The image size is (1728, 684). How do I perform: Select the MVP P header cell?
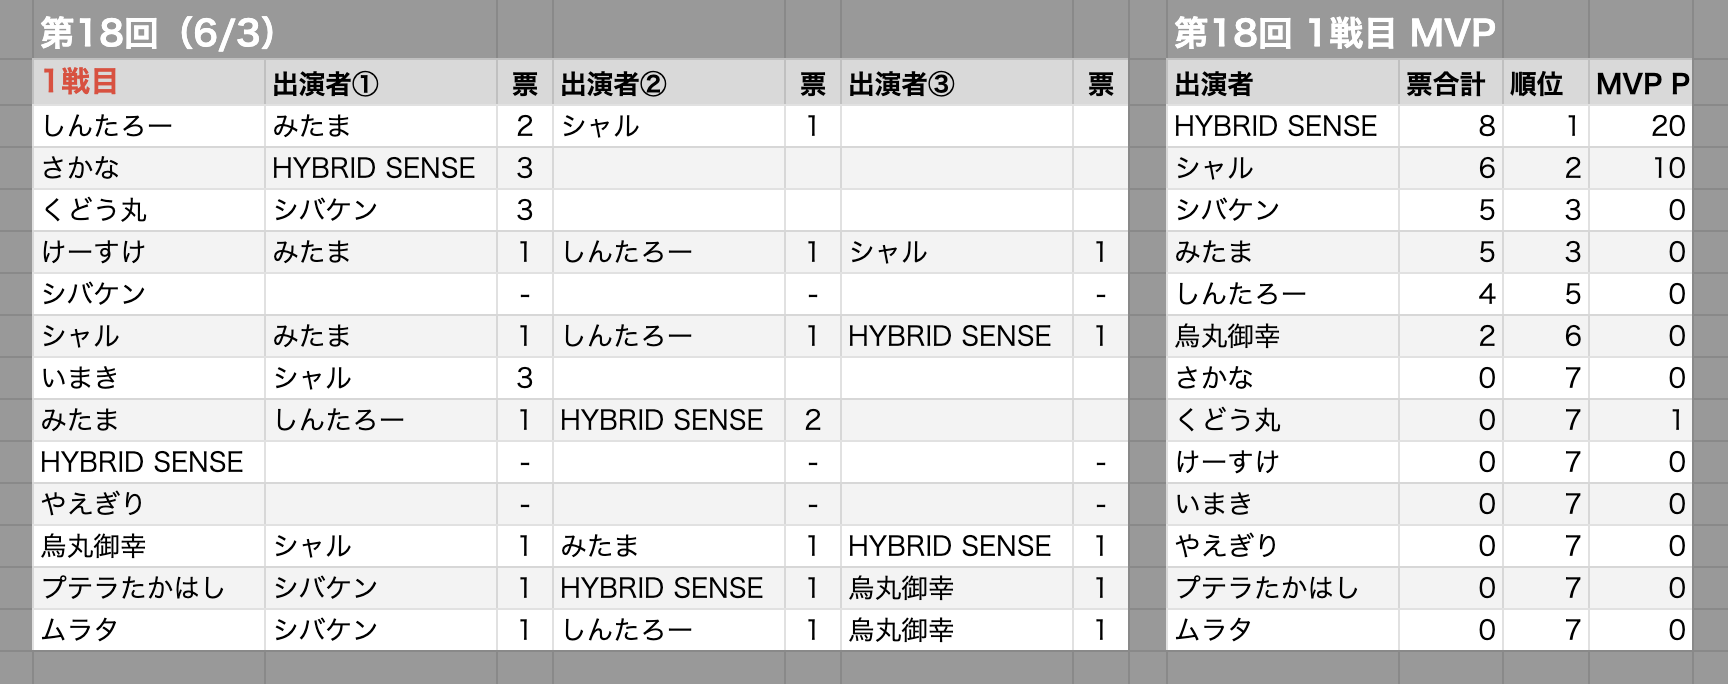click(x=1641, y=84)
